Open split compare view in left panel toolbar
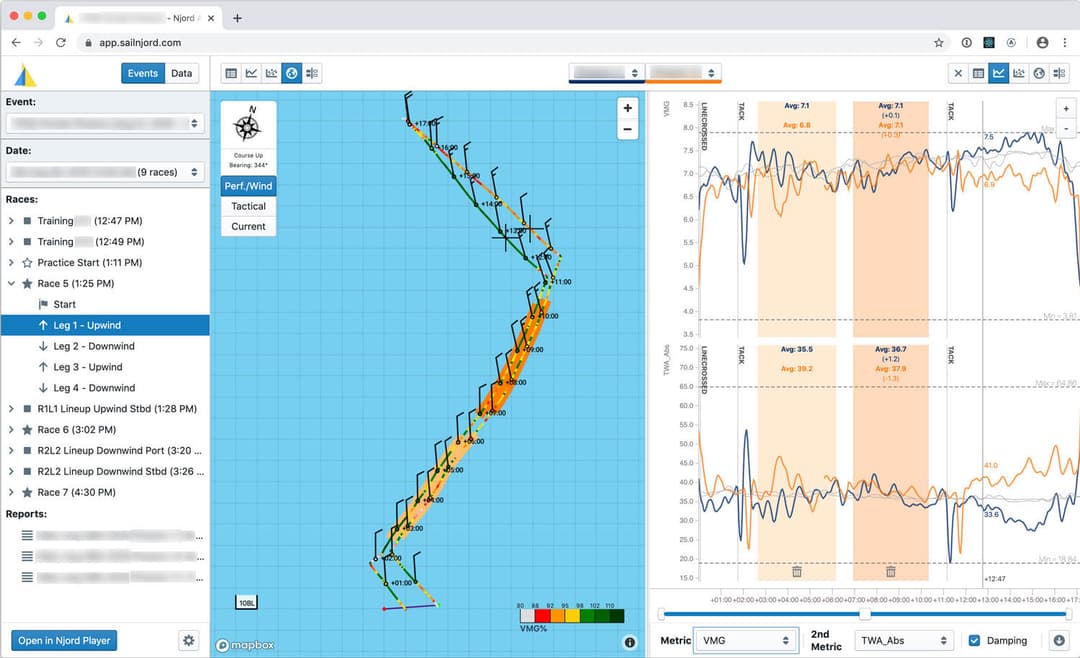The image size is (1080, 658). (312, 73)
